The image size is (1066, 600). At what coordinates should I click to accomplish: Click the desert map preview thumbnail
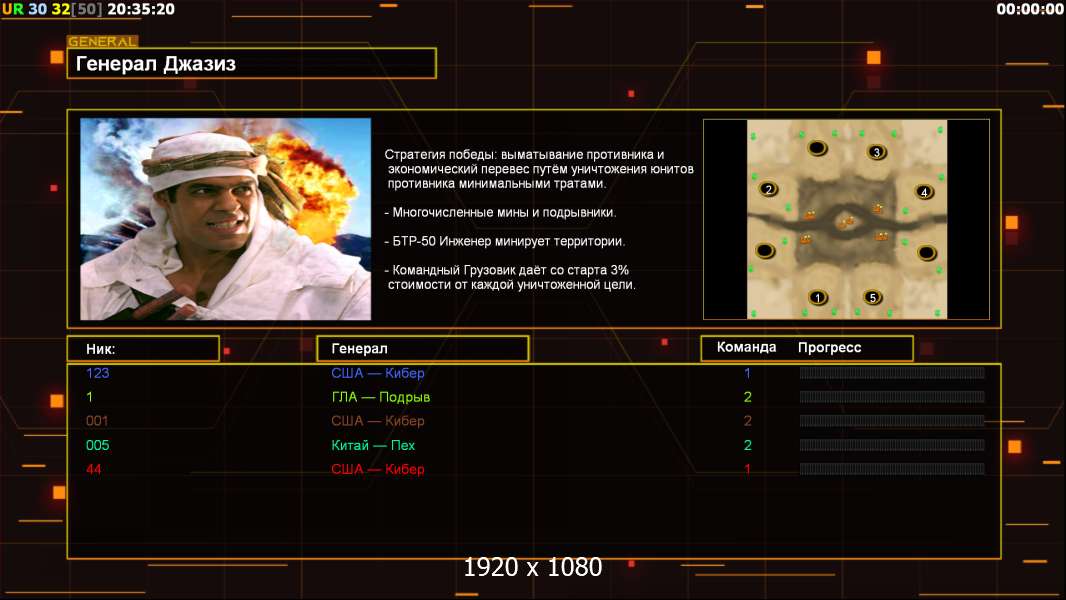click(846, 219)
